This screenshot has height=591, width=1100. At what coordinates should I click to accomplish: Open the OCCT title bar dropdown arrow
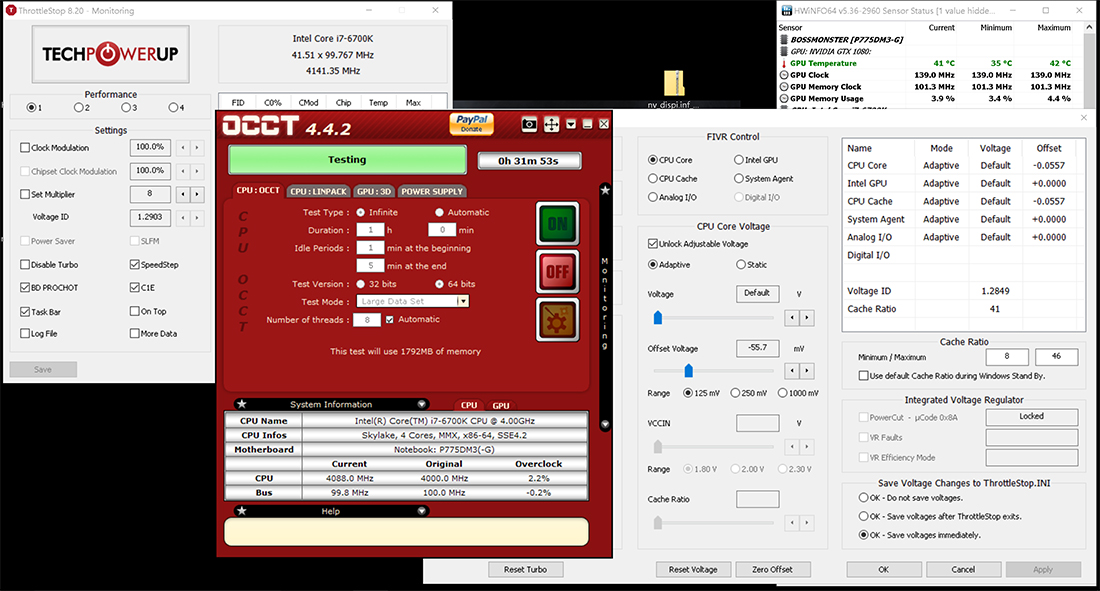pos(571,124)
